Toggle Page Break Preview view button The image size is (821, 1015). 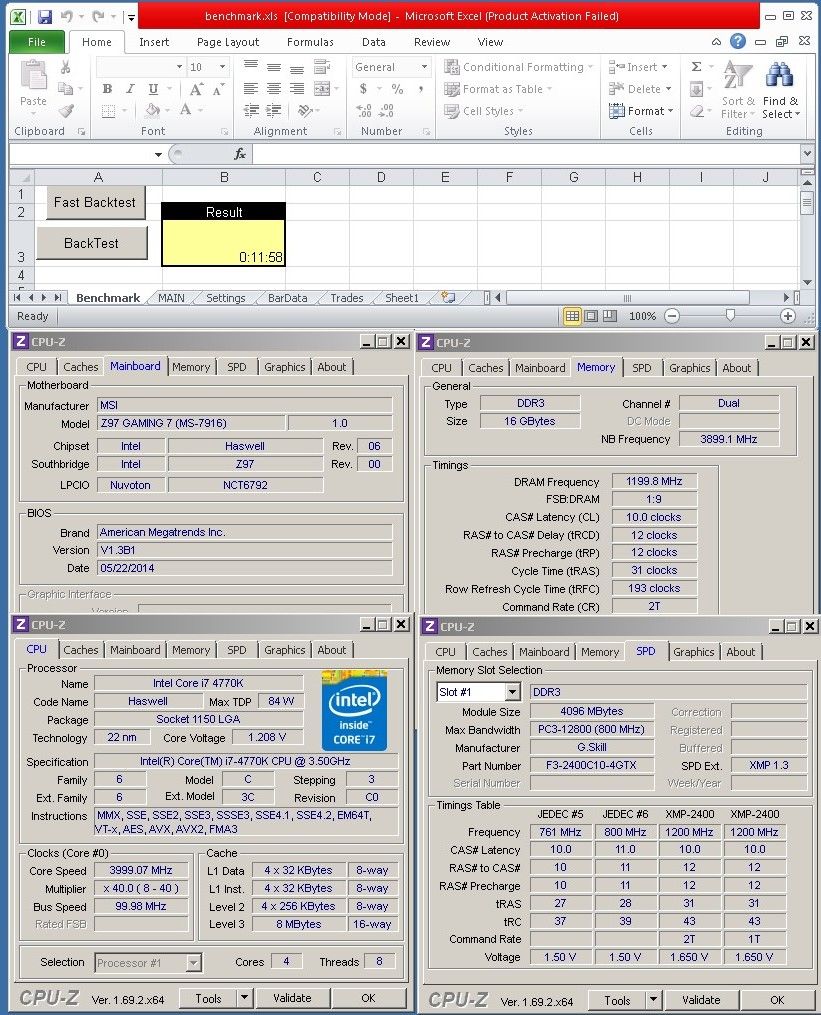point(609,316)
